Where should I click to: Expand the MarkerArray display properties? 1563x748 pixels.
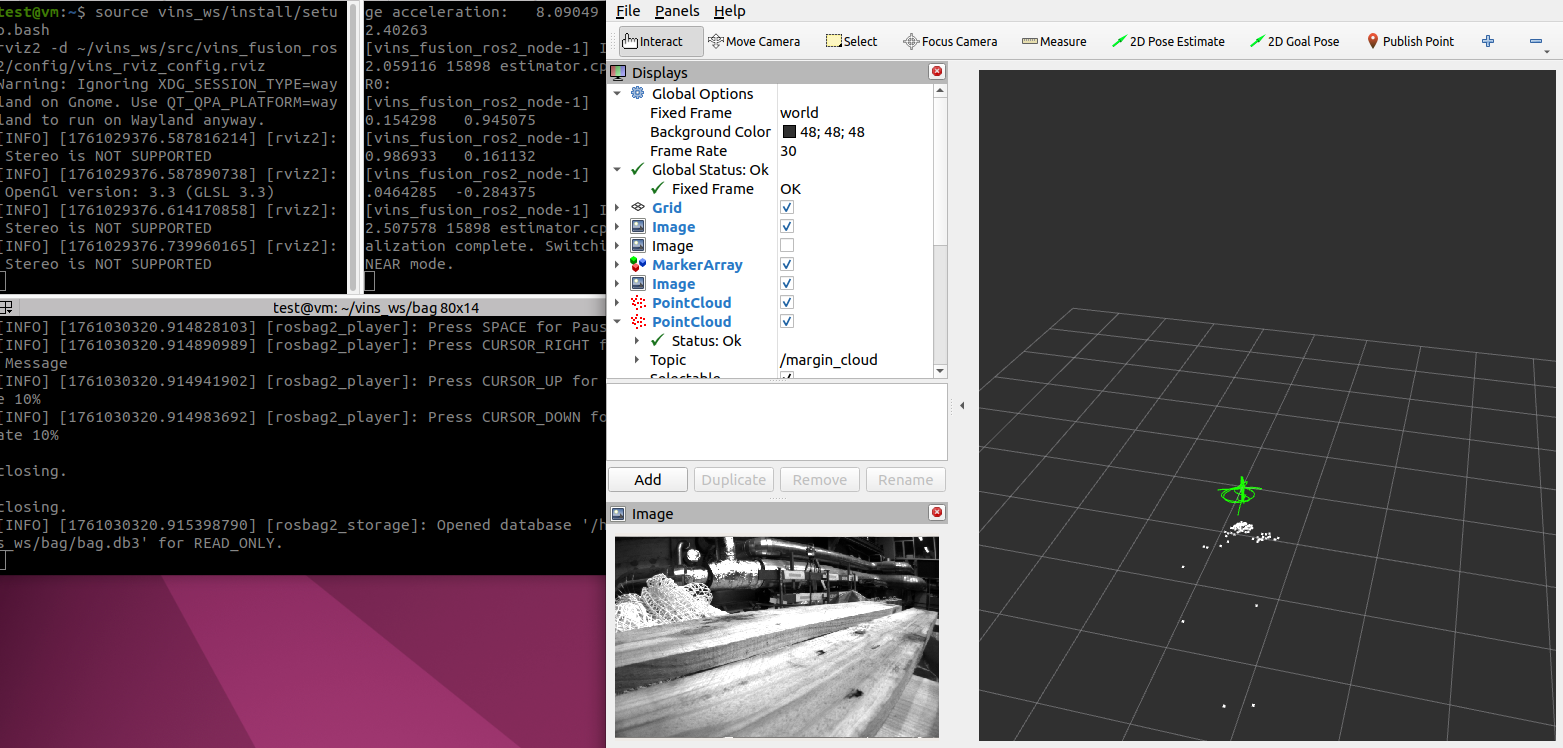coord(618,264)
